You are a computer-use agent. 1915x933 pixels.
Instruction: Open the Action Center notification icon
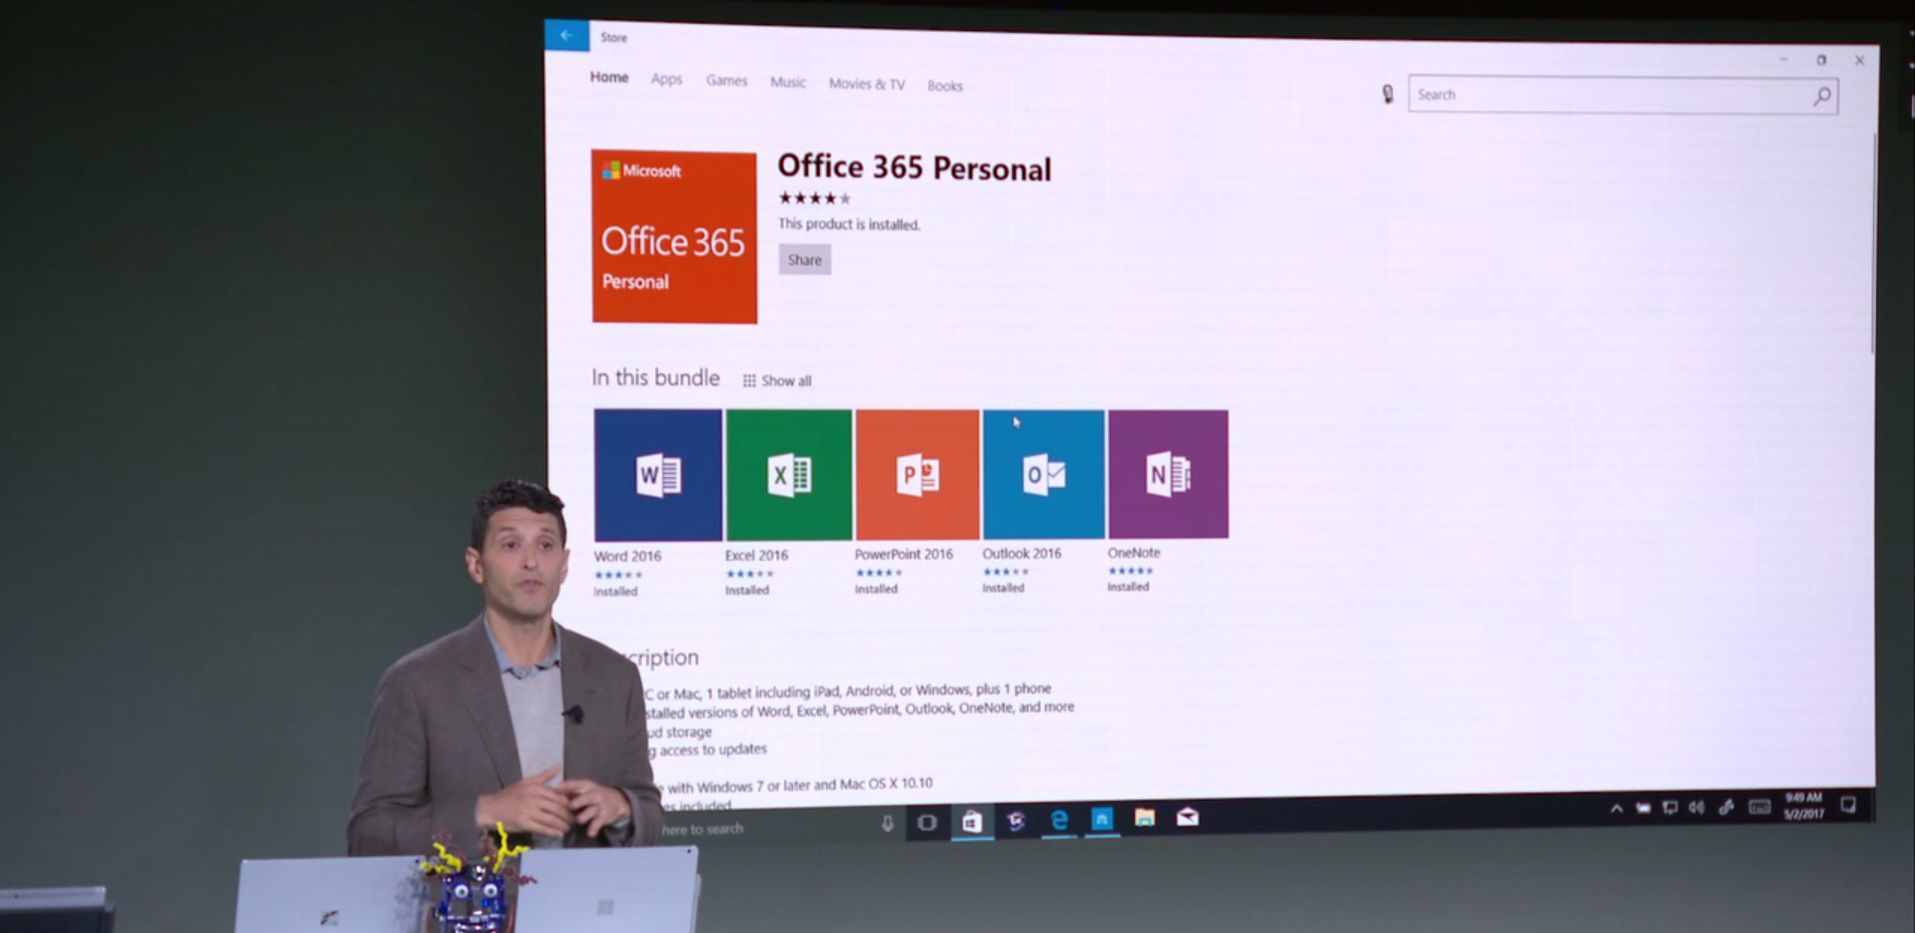(1848, 804)
